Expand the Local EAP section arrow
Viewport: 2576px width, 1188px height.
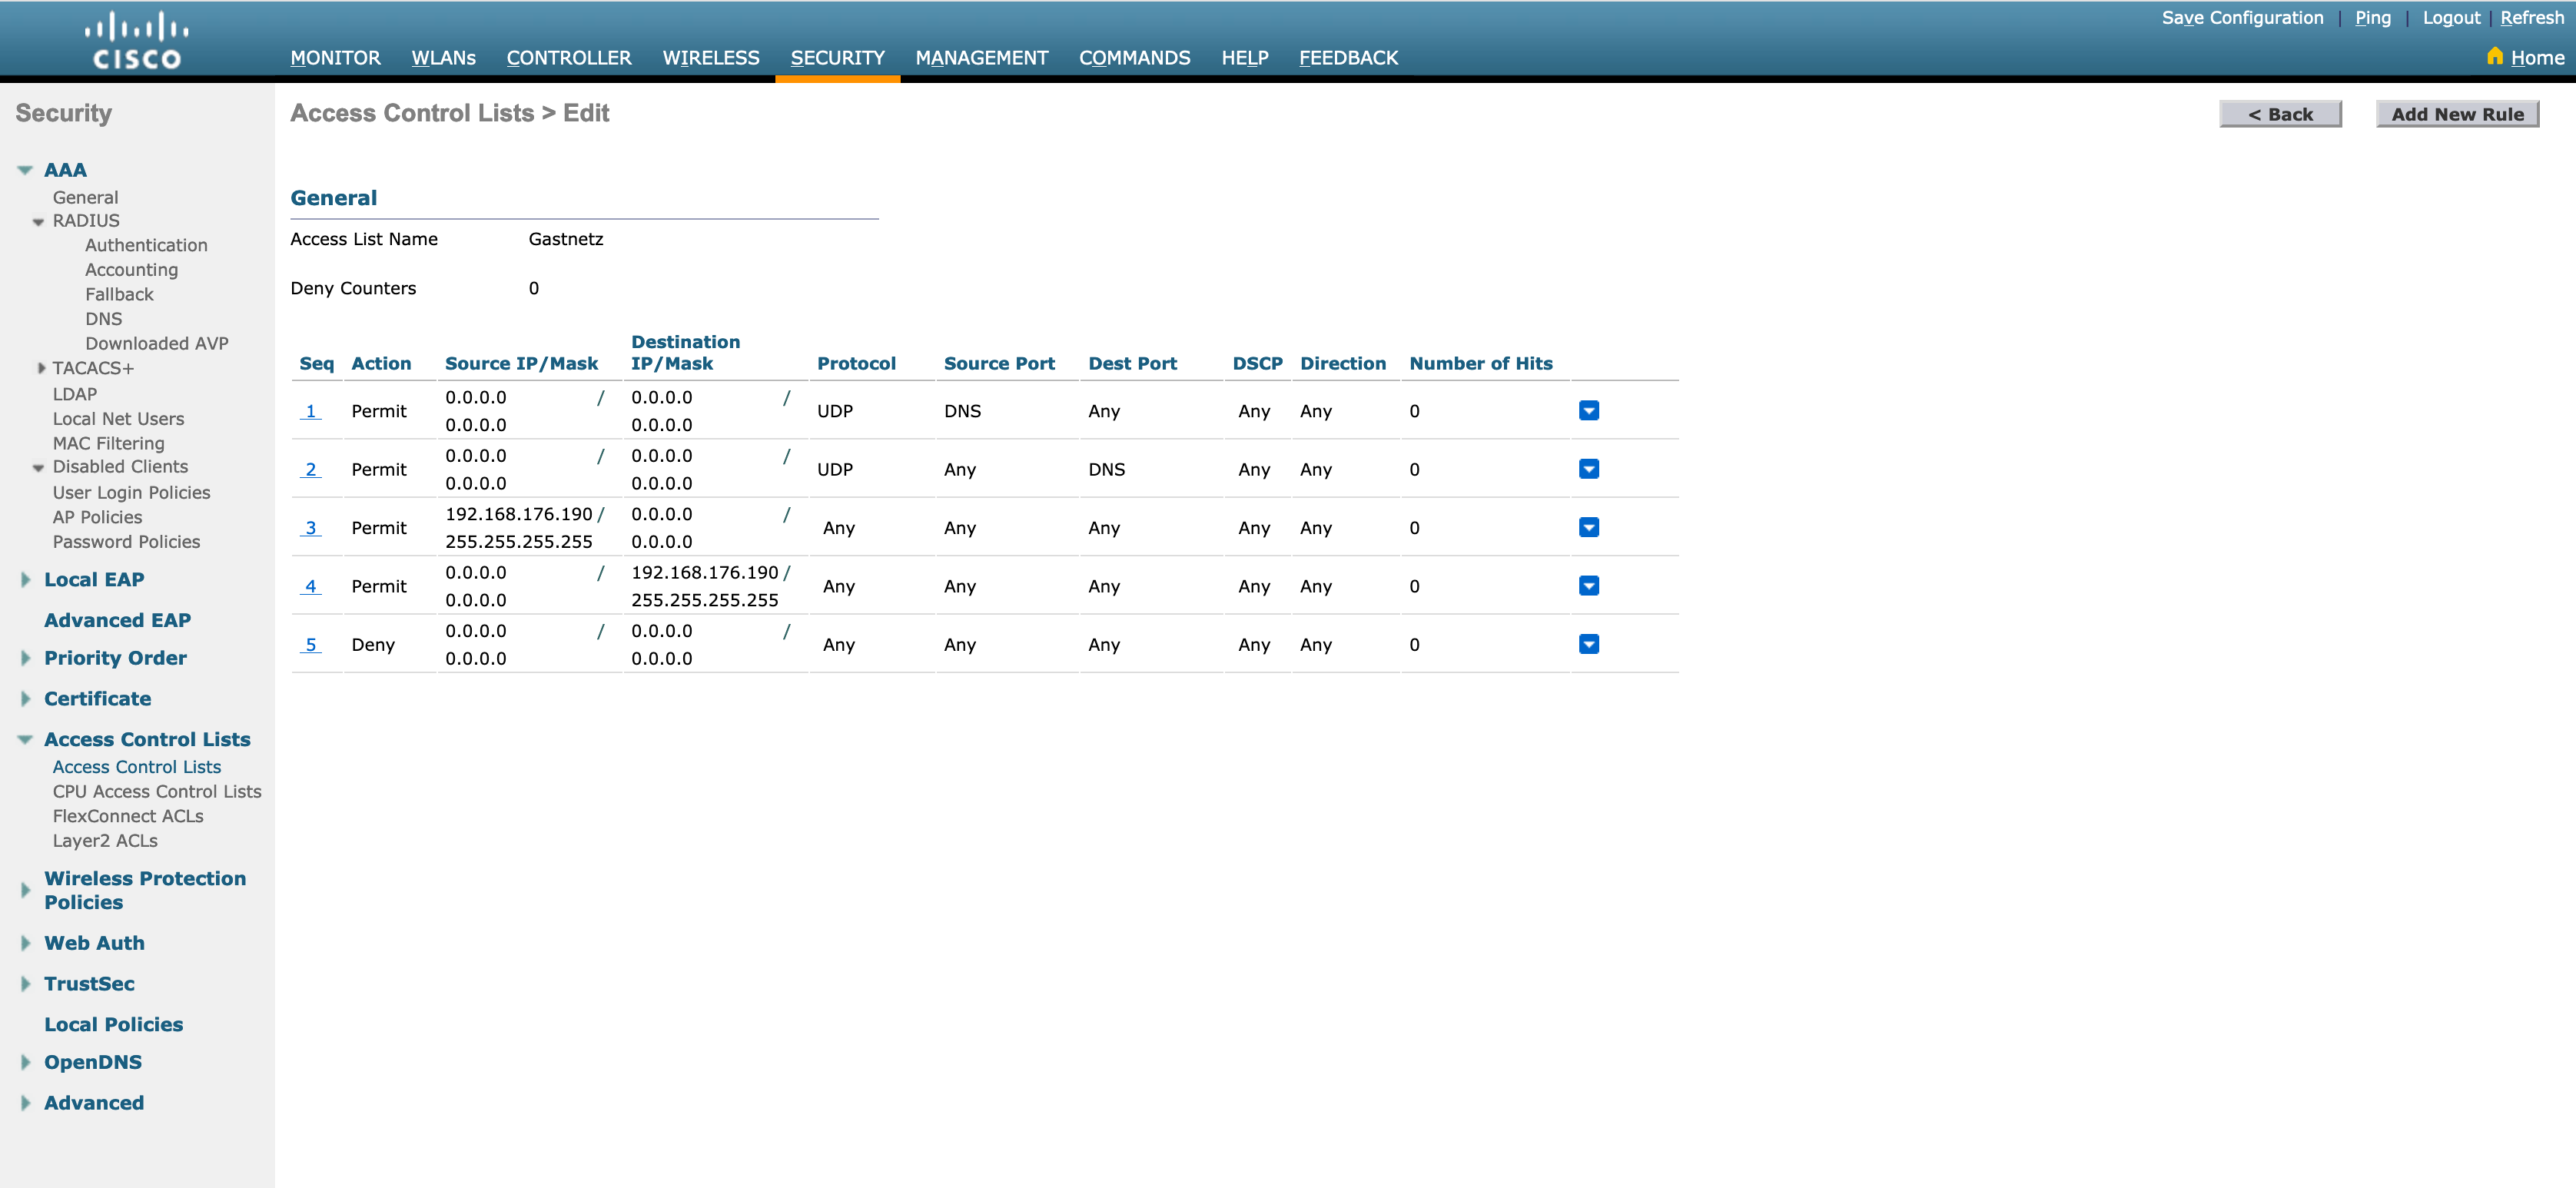tap(25, 579)
